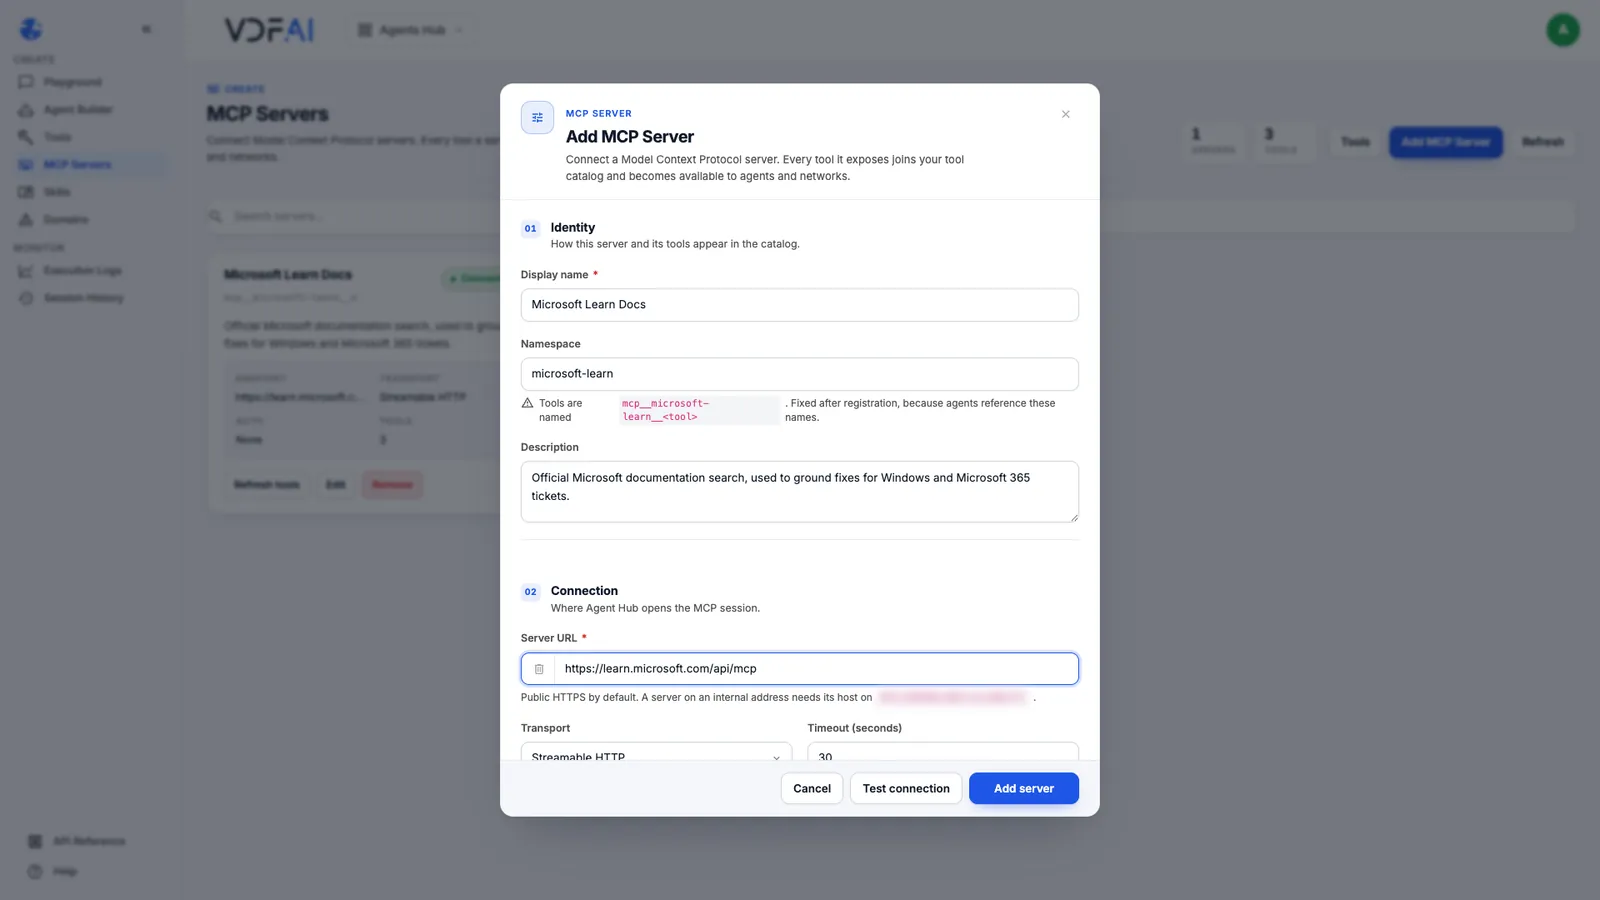
Task: Click the Timeout (seconds) field
Action: point(943,752)
